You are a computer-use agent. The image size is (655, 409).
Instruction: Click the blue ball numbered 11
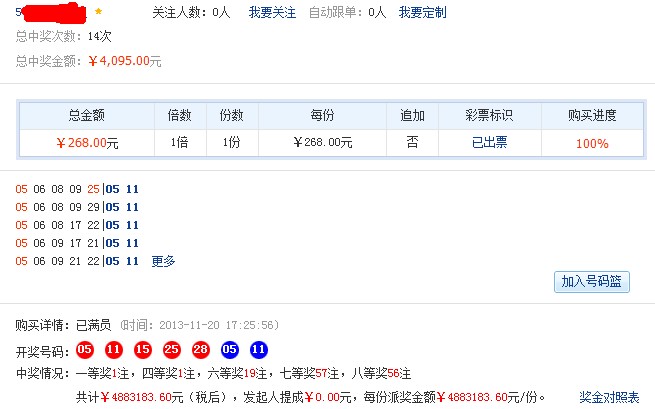[x=259, y=350]
